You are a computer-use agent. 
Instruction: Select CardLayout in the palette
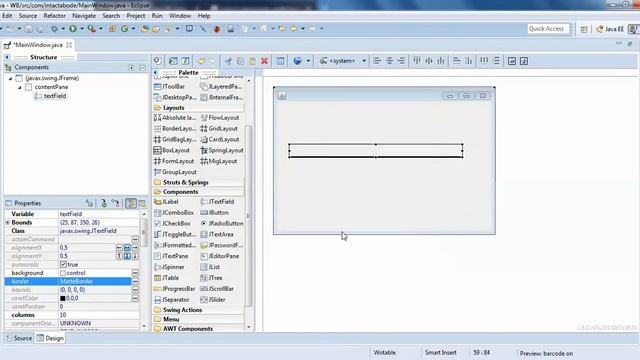point(220,140)
